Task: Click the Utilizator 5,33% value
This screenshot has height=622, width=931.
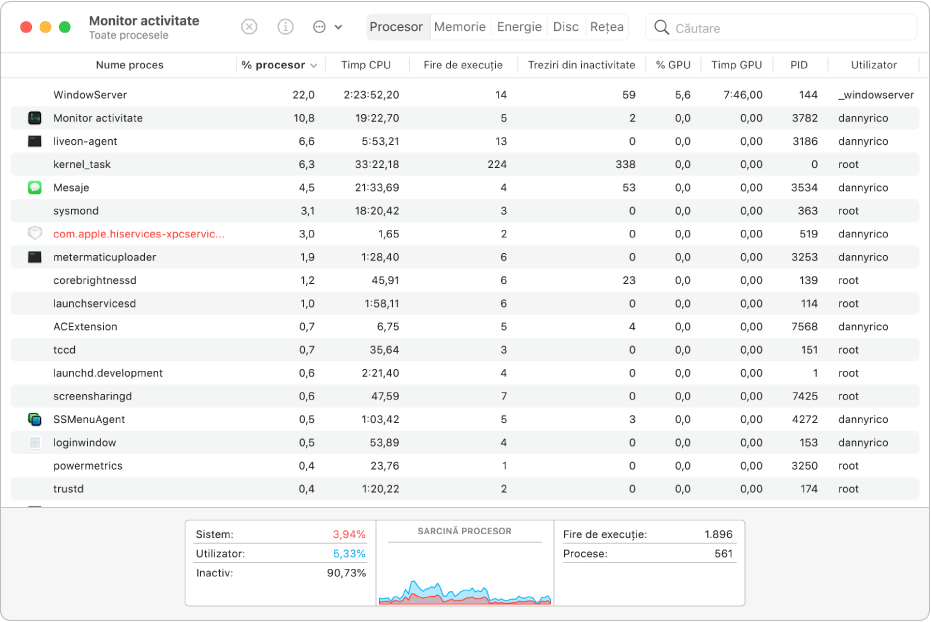Action: [349, 554]
